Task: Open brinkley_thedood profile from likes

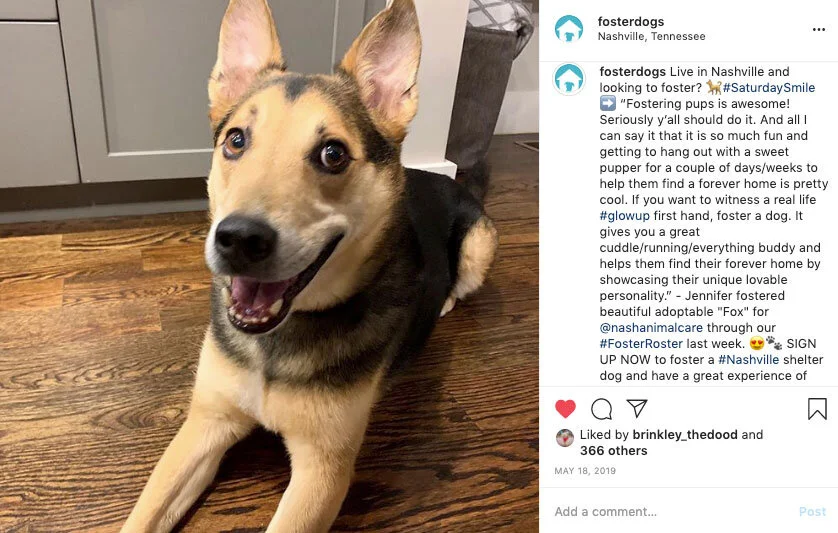Action: pyautogui.click(x=685, y=435)
